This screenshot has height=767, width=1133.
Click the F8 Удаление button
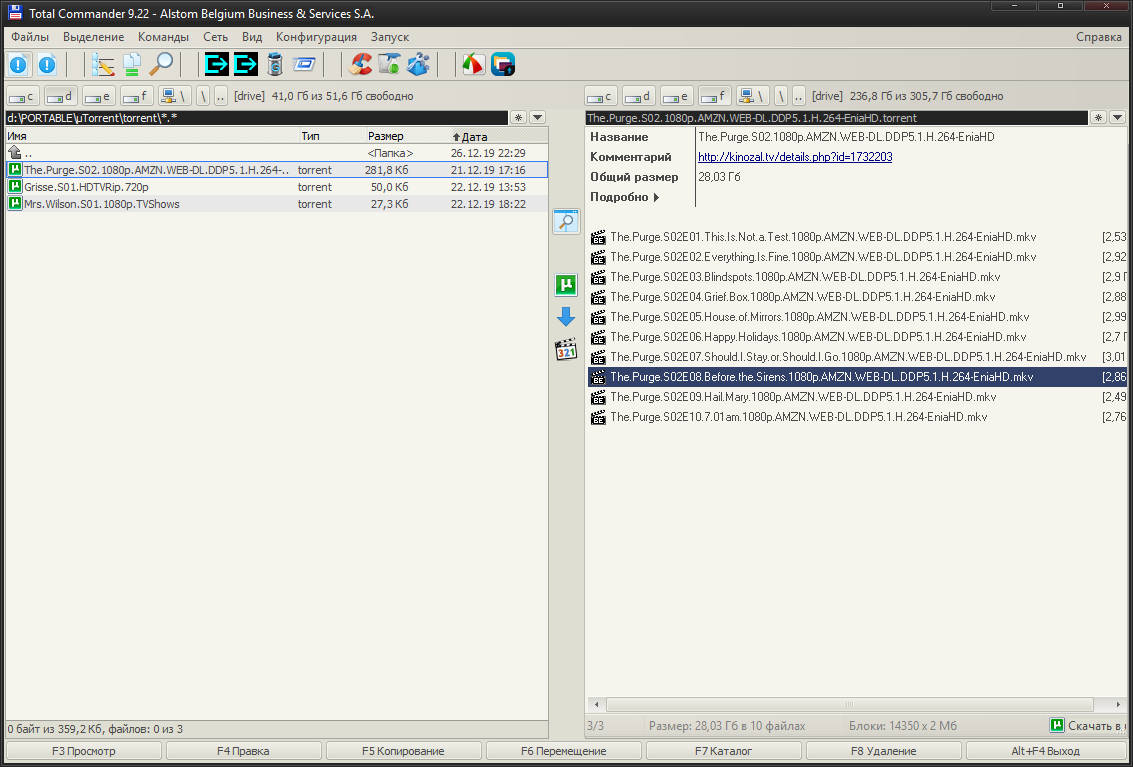pos(884,751)
